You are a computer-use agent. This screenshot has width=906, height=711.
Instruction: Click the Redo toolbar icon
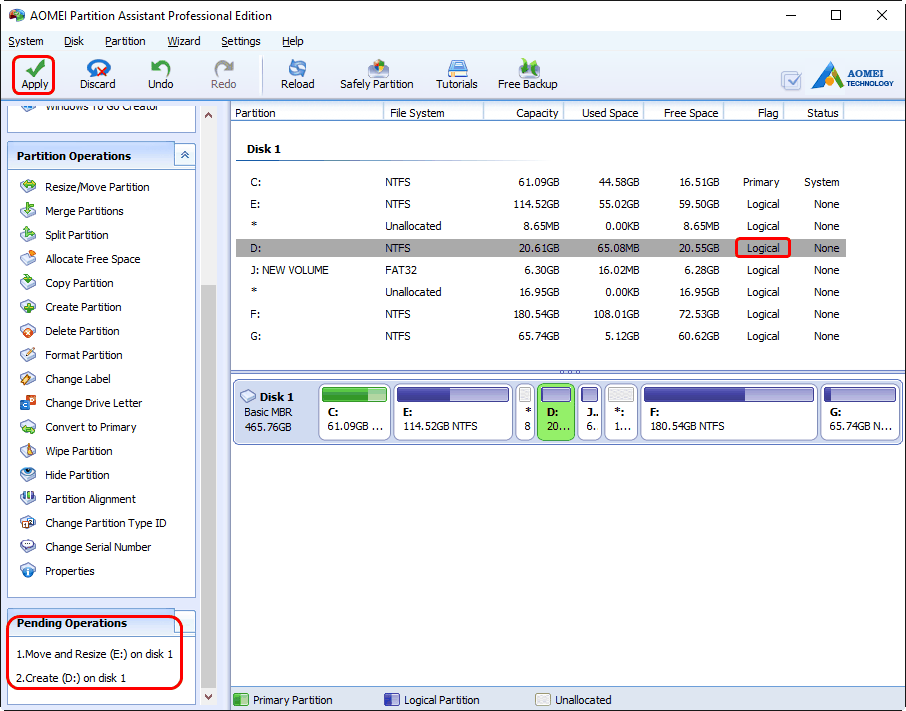pyautogui.click(x=223, y=75)
